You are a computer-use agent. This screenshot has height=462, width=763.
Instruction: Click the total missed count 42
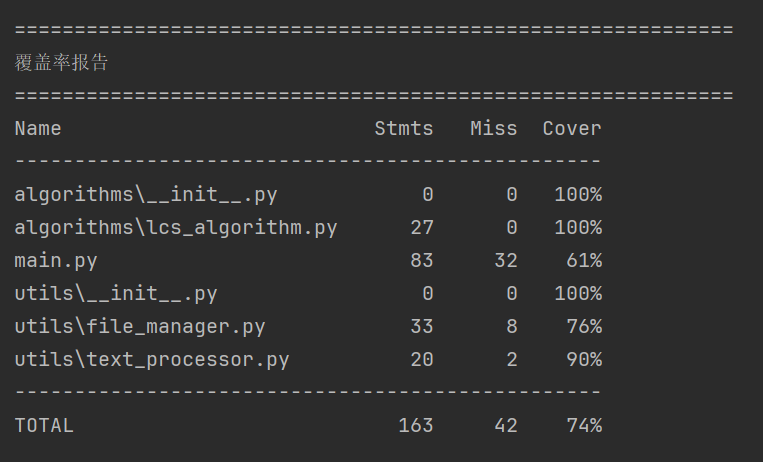point(506,425)
